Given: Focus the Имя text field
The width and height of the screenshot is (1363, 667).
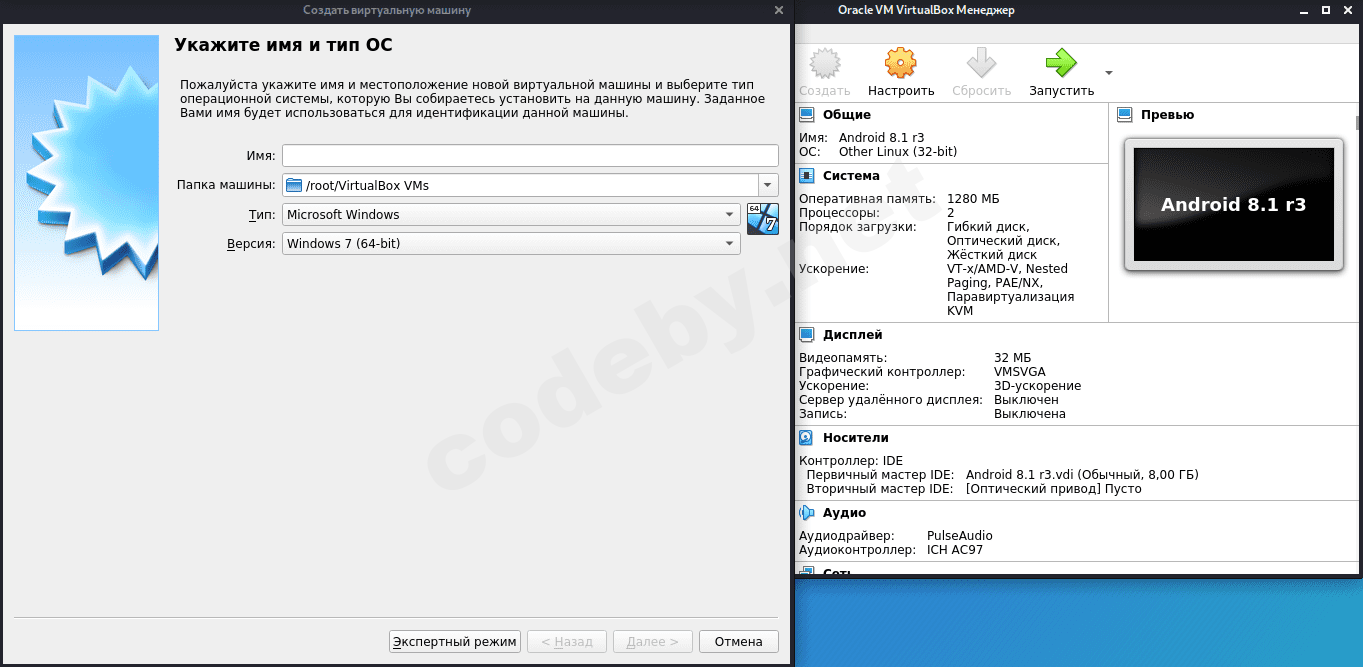Looking at the screenshot, I should (530, 155).
